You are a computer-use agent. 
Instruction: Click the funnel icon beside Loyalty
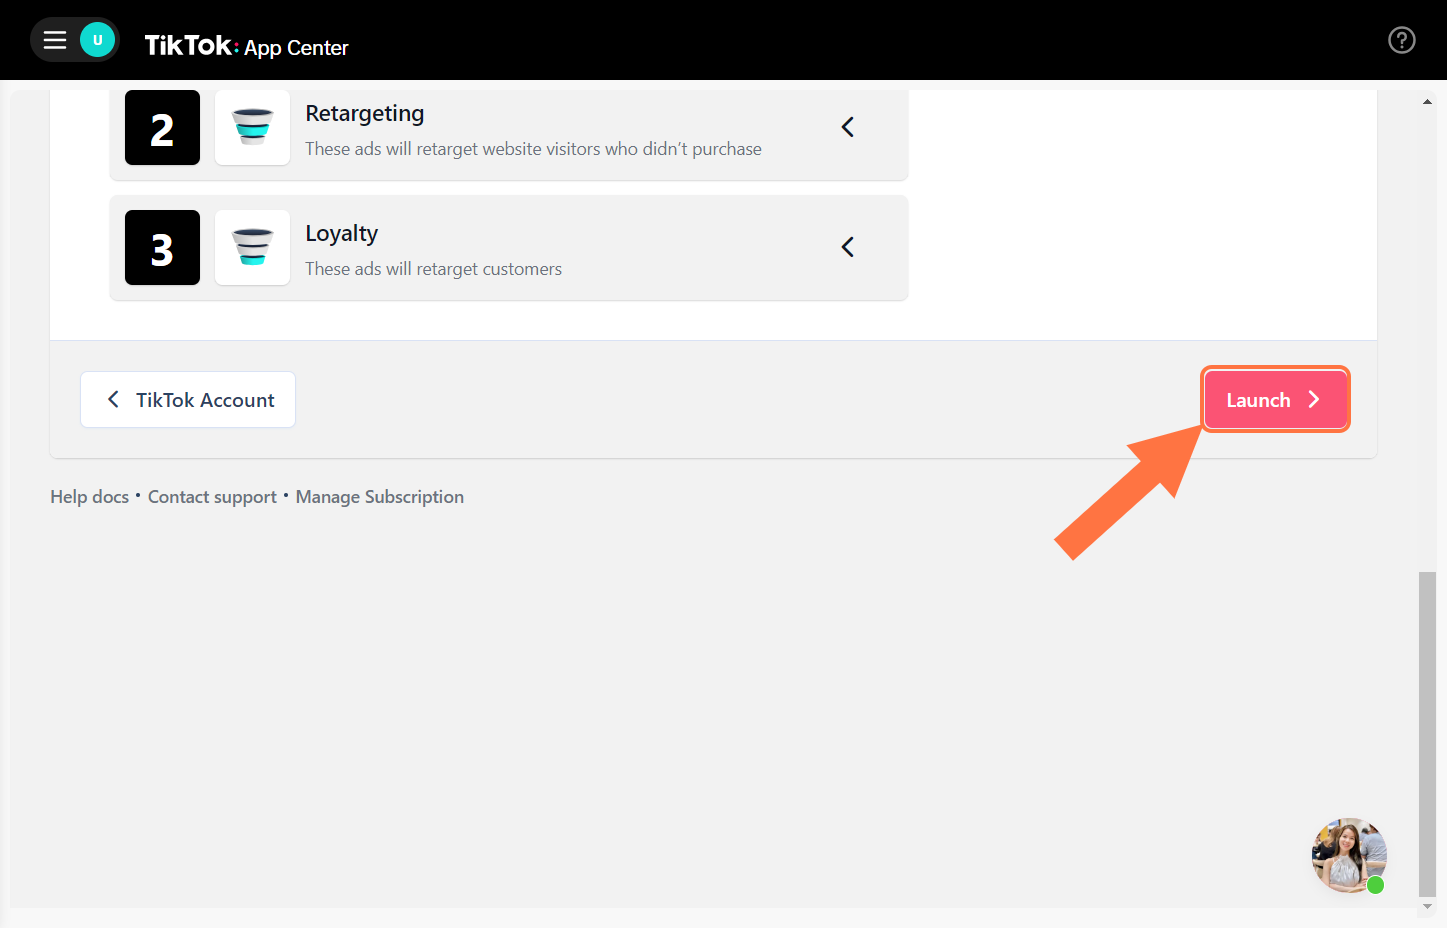(x=252, y=247)
